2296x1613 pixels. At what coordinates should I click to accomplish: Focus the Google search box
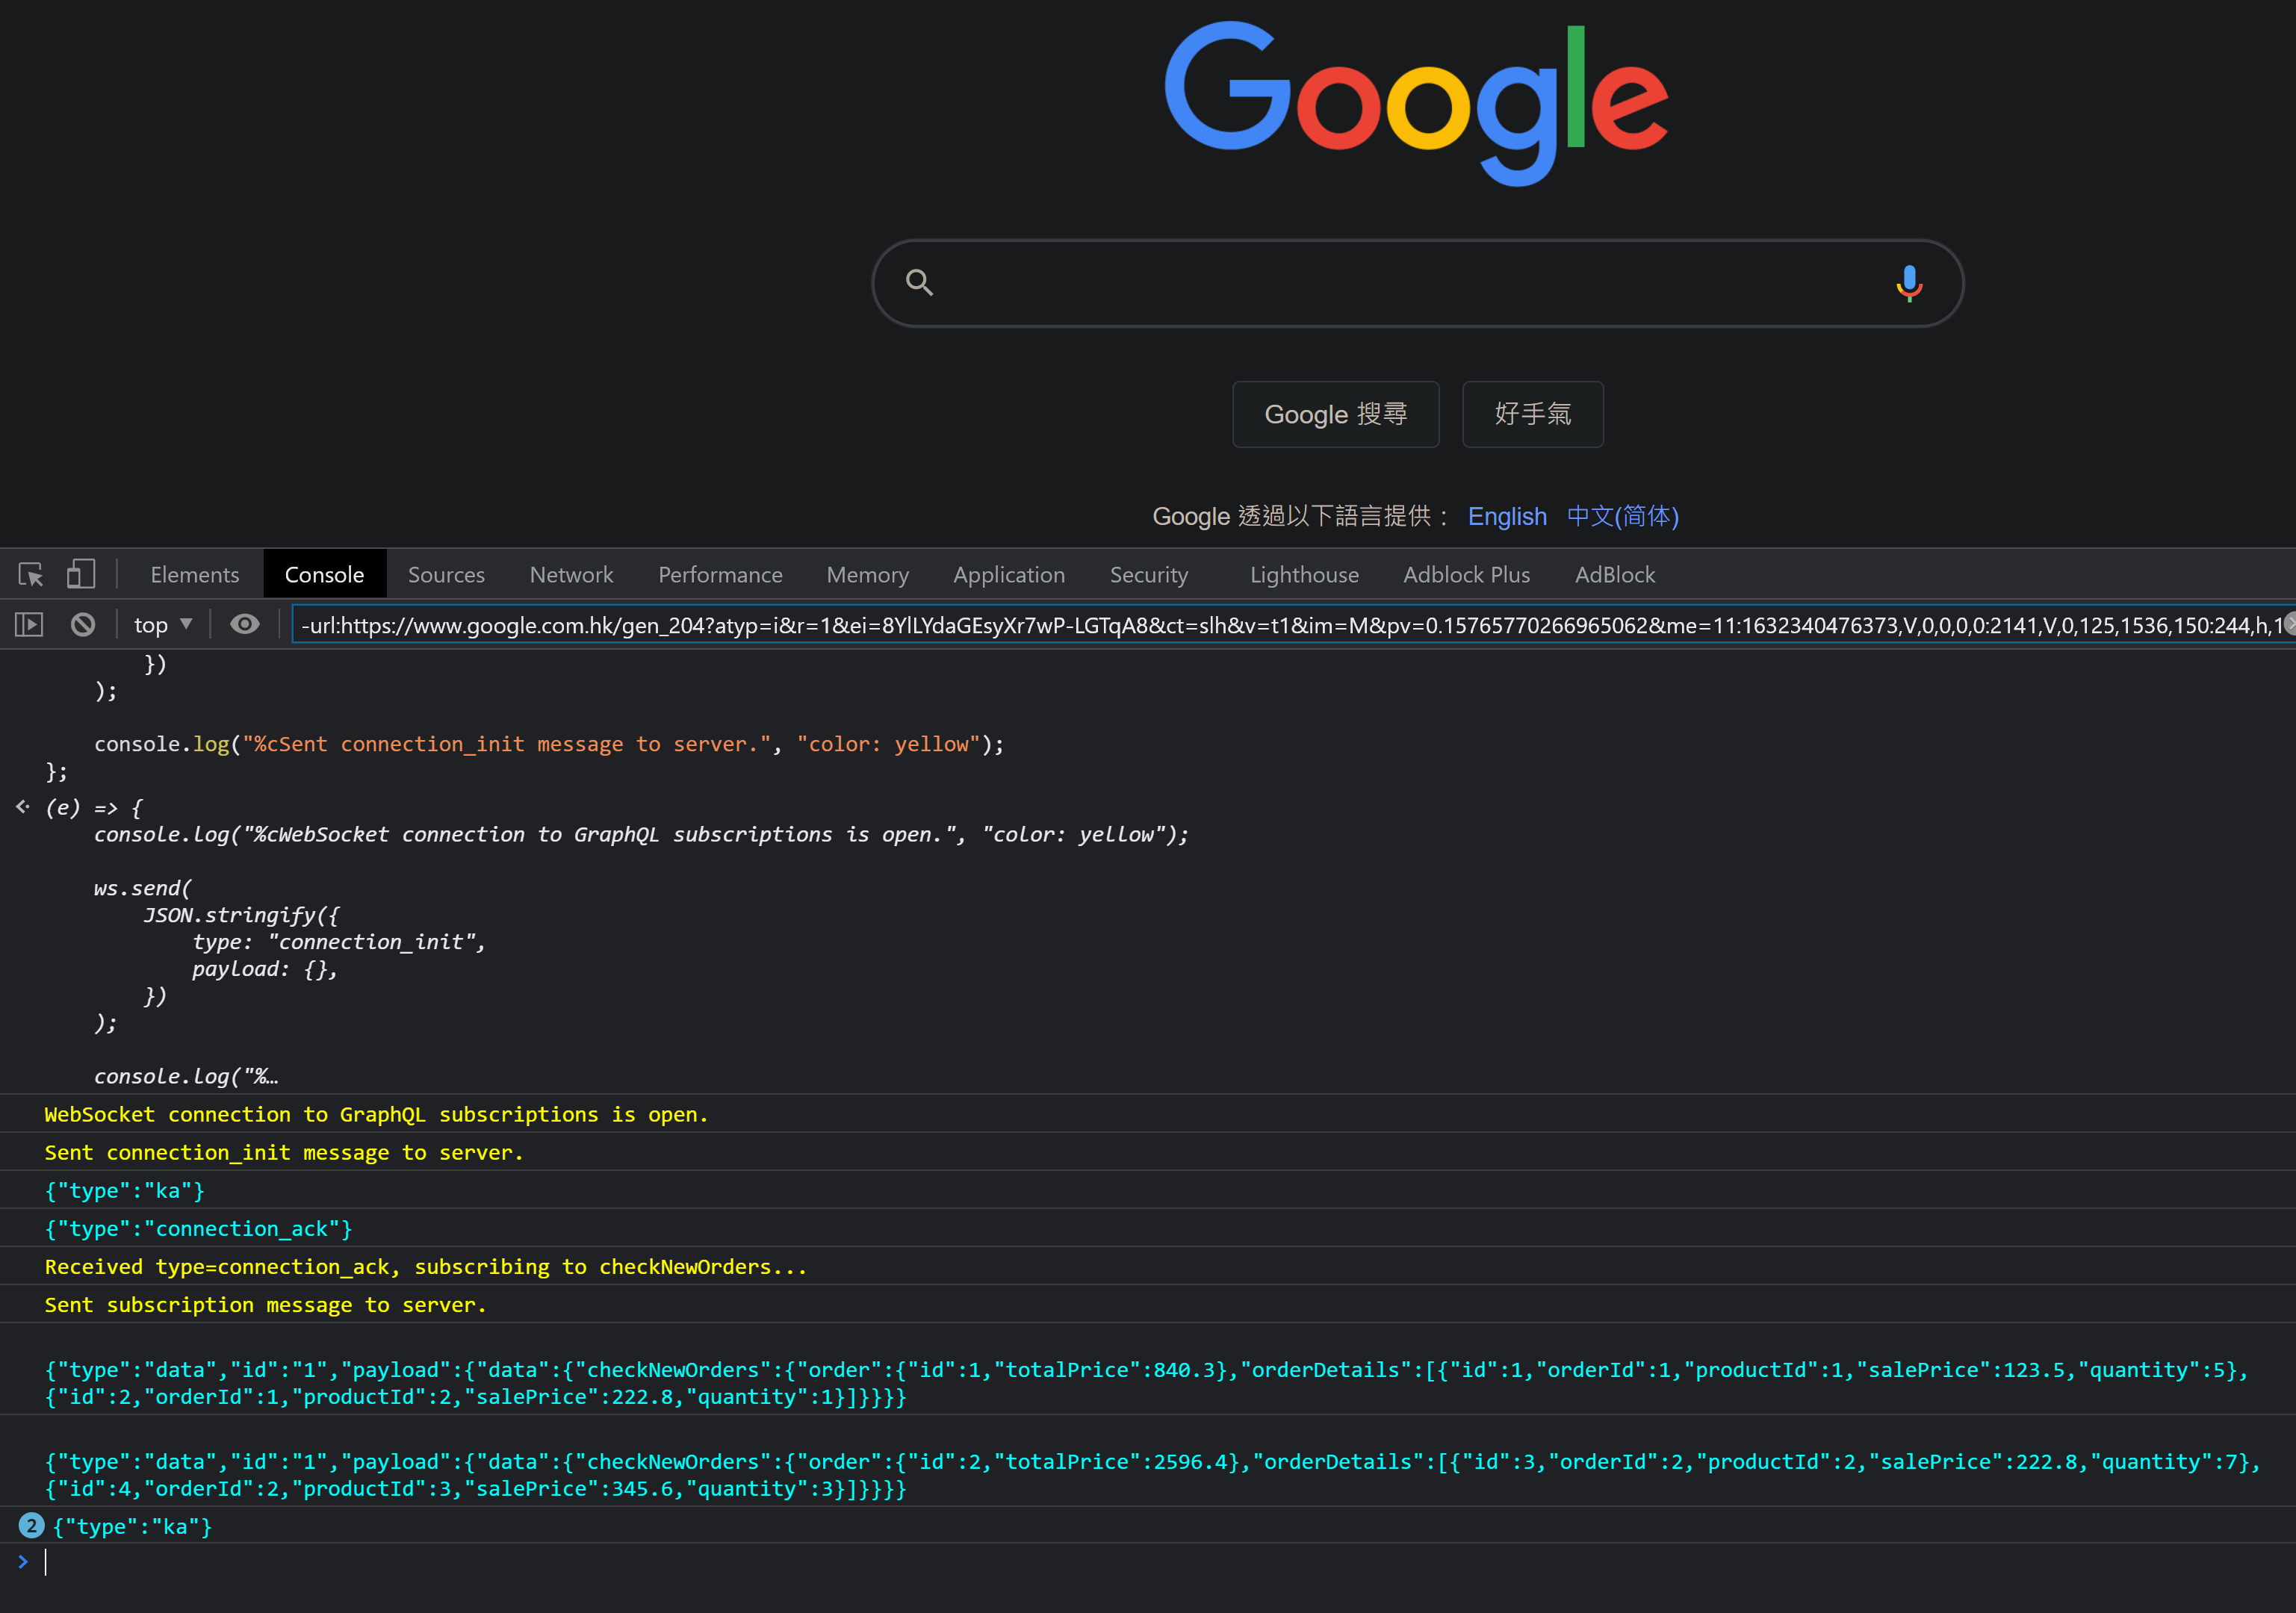click(1417, 283)
